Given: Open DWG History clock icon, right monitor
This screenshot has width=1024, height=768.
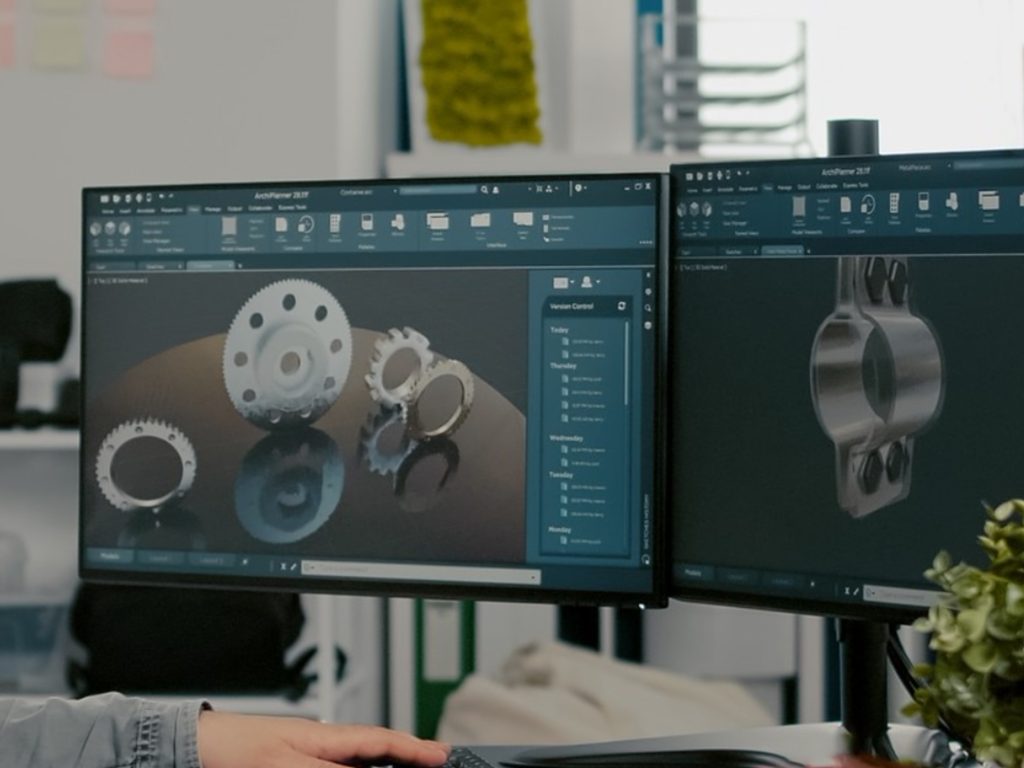Looking at the screenshot, I should [x=867, y=206].
